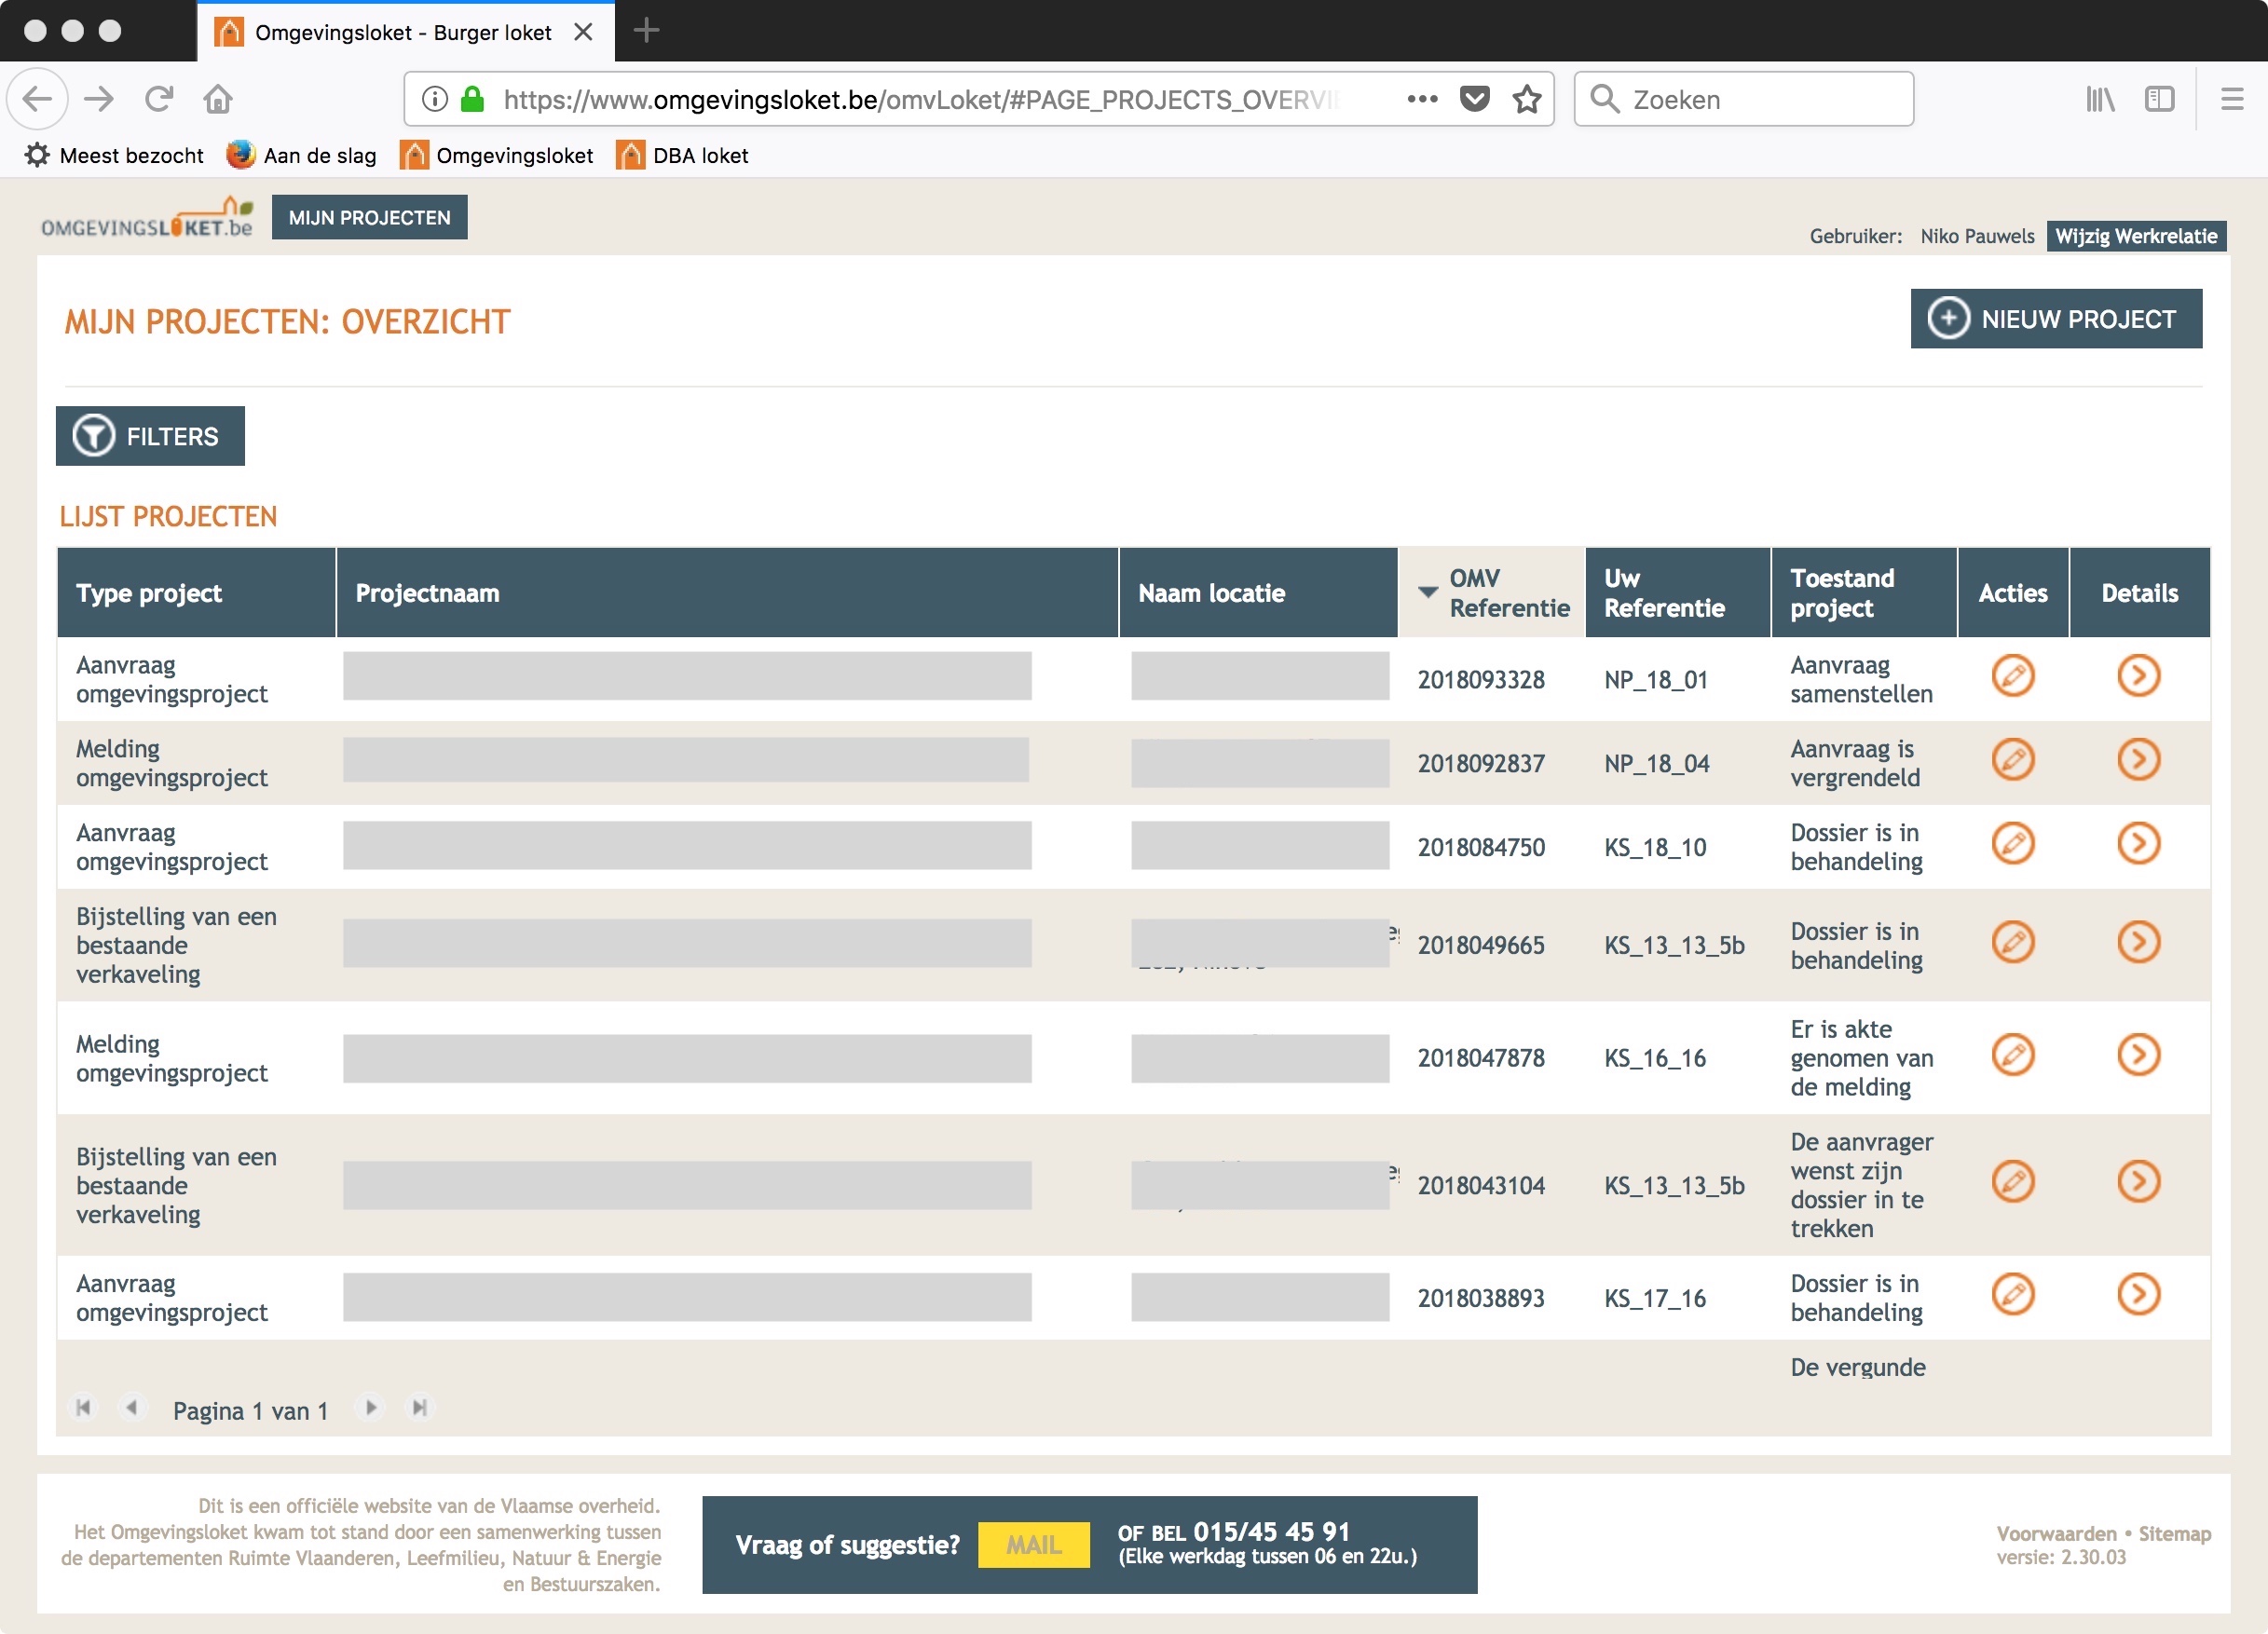
Task: Save page to Pocket
Action: [1474, 99]
